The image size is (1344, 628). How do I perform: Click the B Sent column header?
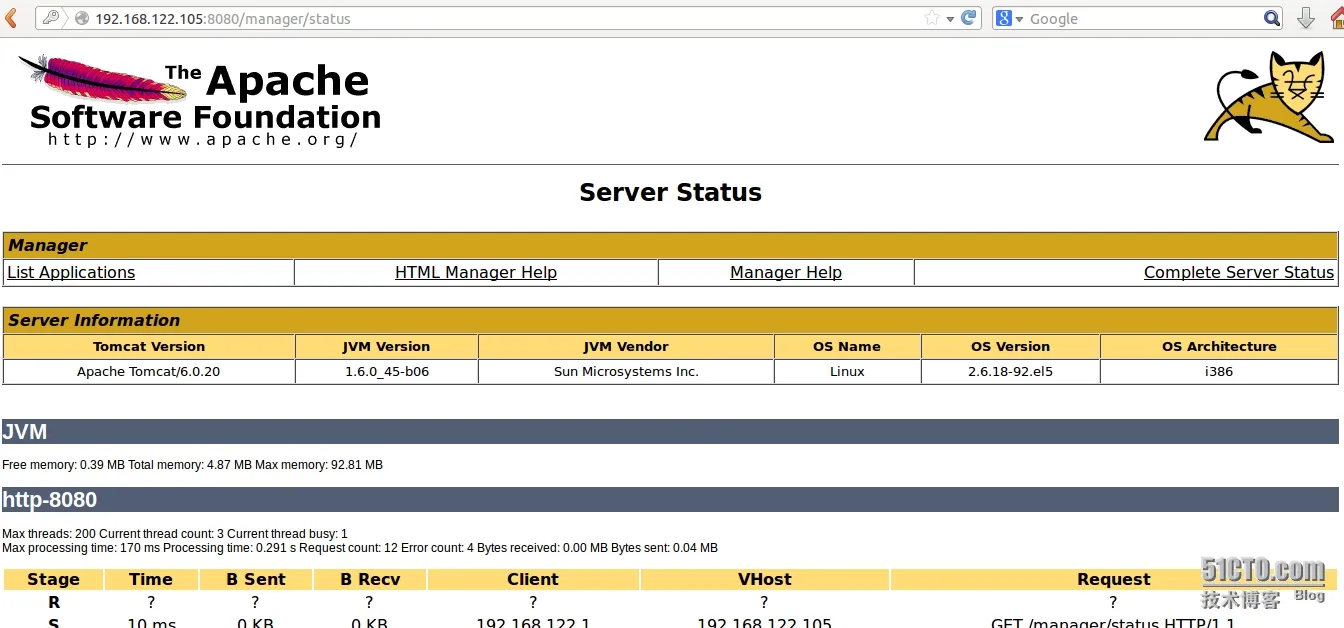(x=256, y=579)
